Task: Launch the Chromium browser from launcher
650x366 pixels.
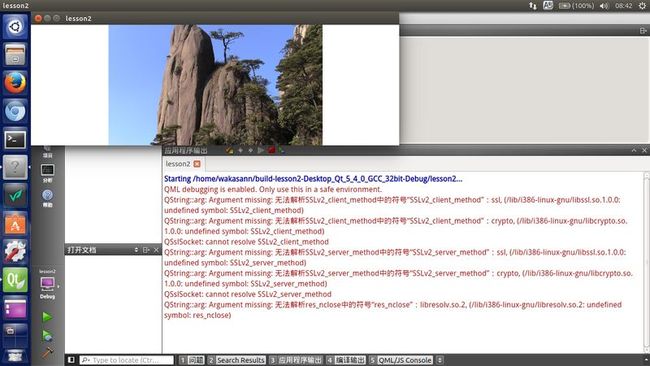Action: coord(15,111)
